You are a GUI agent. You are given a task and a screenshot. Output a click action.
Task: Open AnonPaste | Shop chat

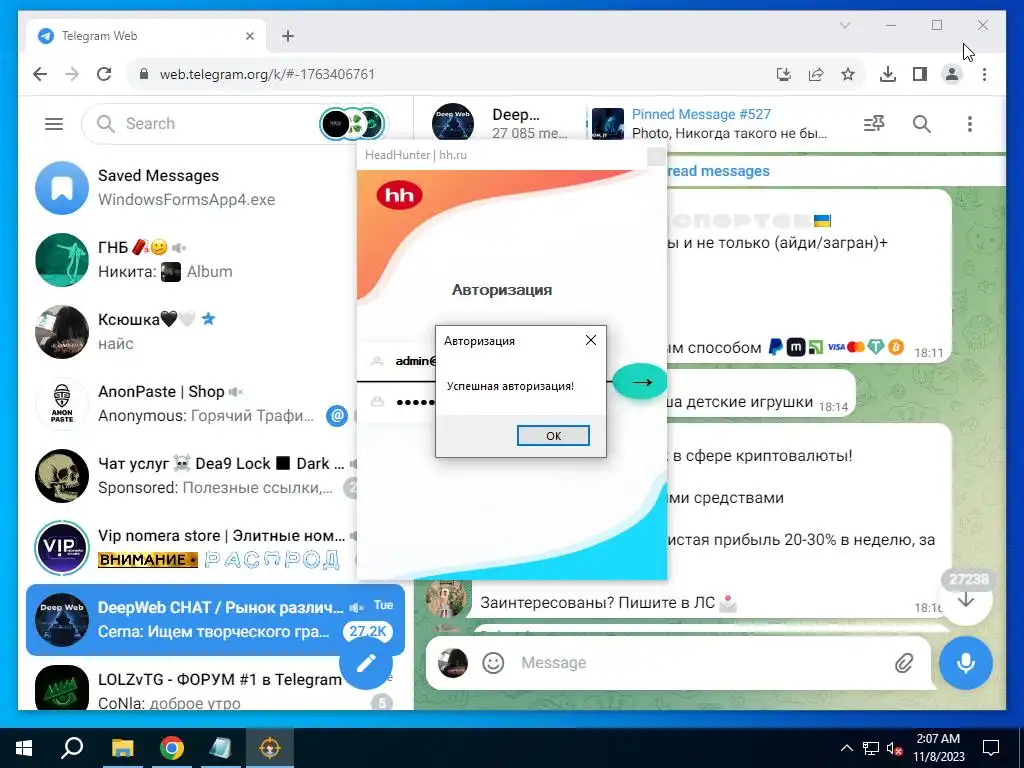coord(191,404)
